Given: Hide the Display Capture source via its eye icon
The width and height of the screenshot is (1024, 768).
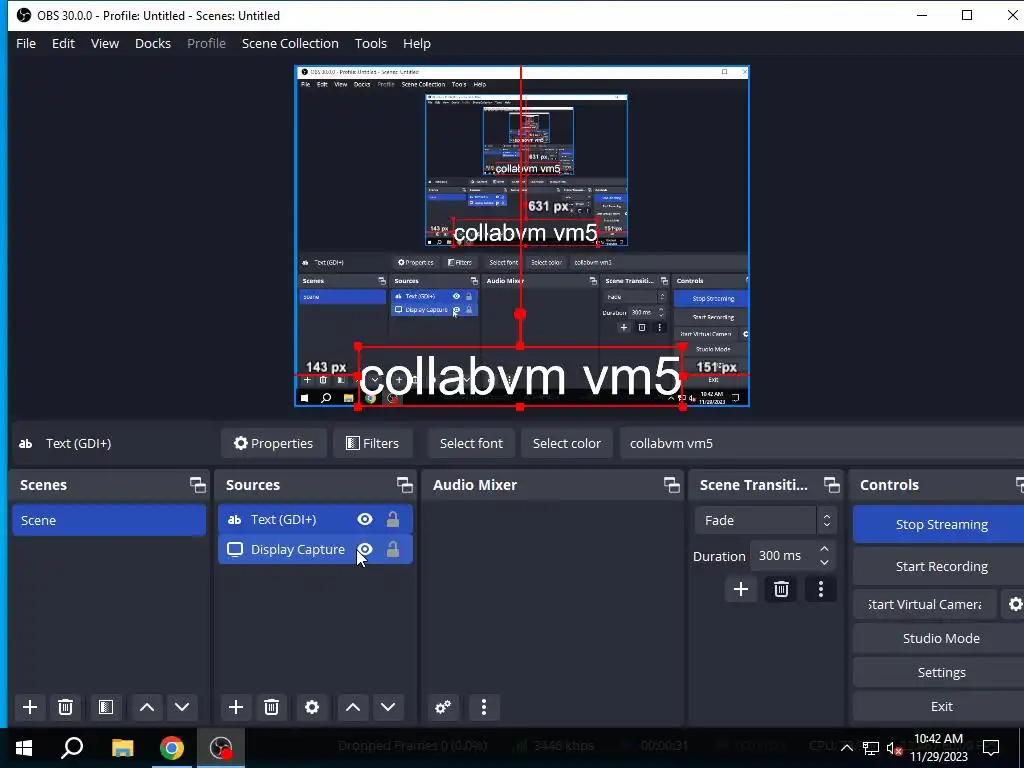Looking at the screenshot, I should click(365, 549).
